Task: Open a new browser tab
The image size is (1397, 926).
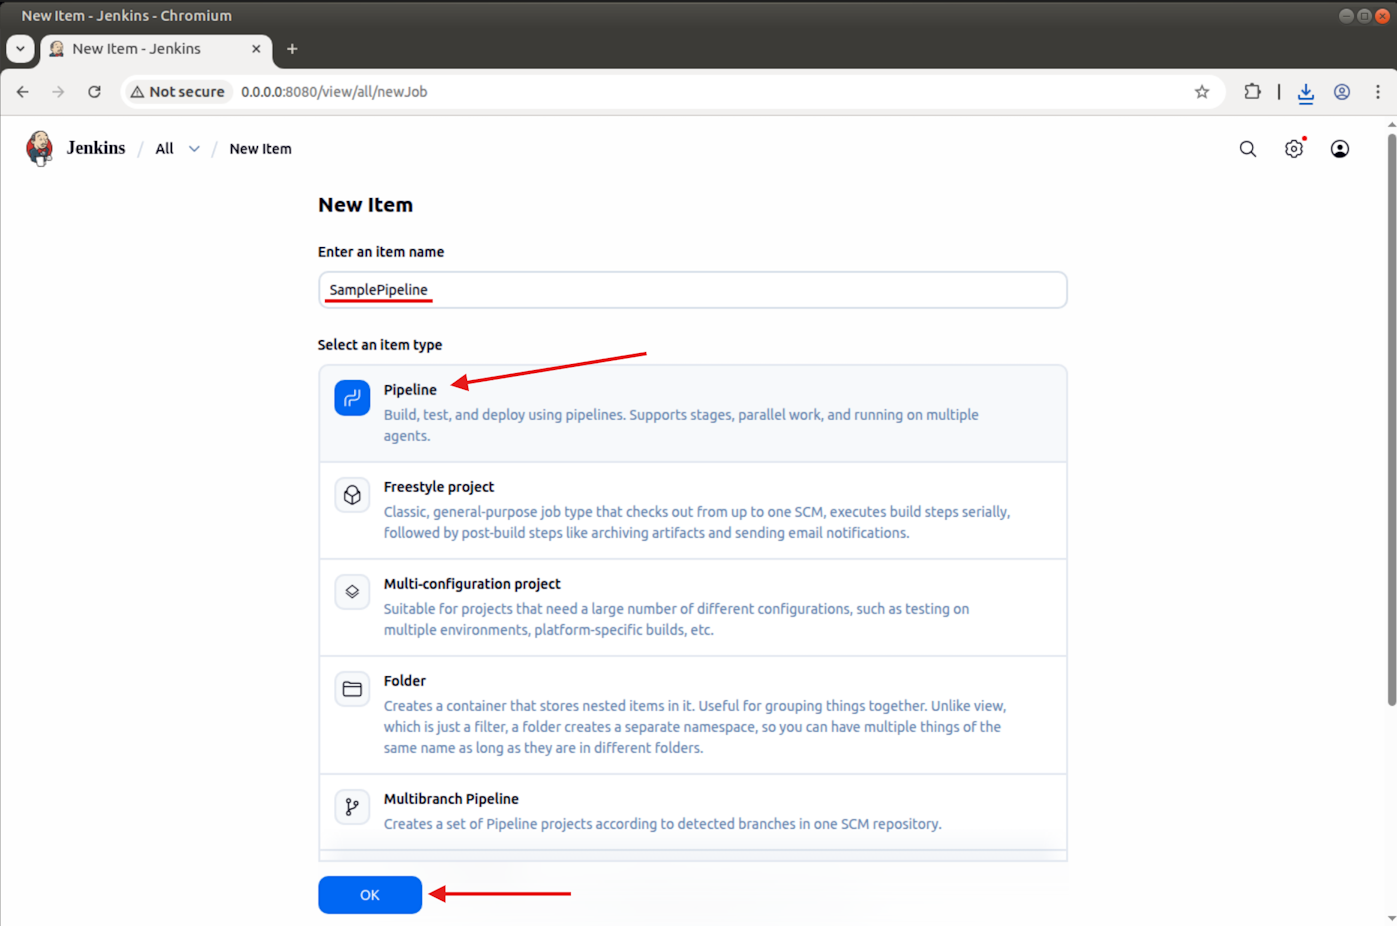Action: [x=292, y=49]
